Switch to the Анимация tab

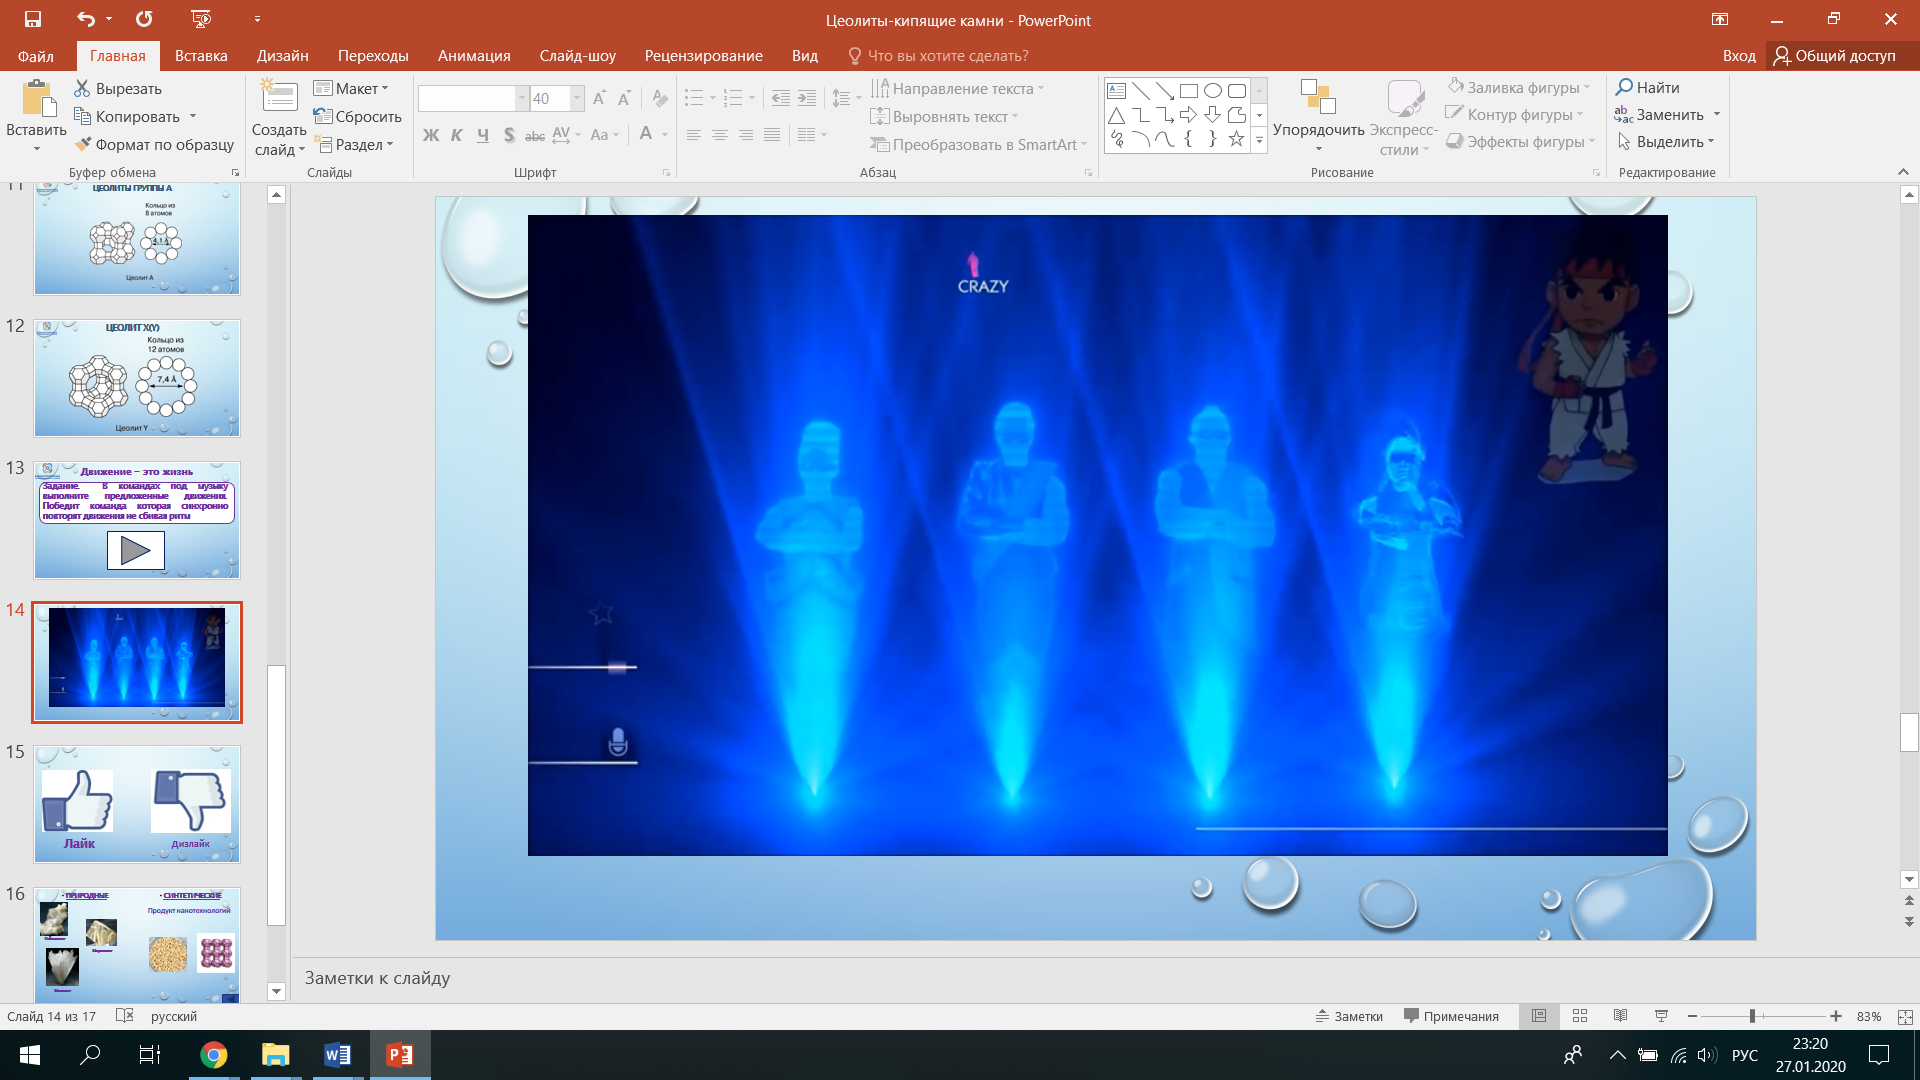pyautogui.click(x=474, y=56)
